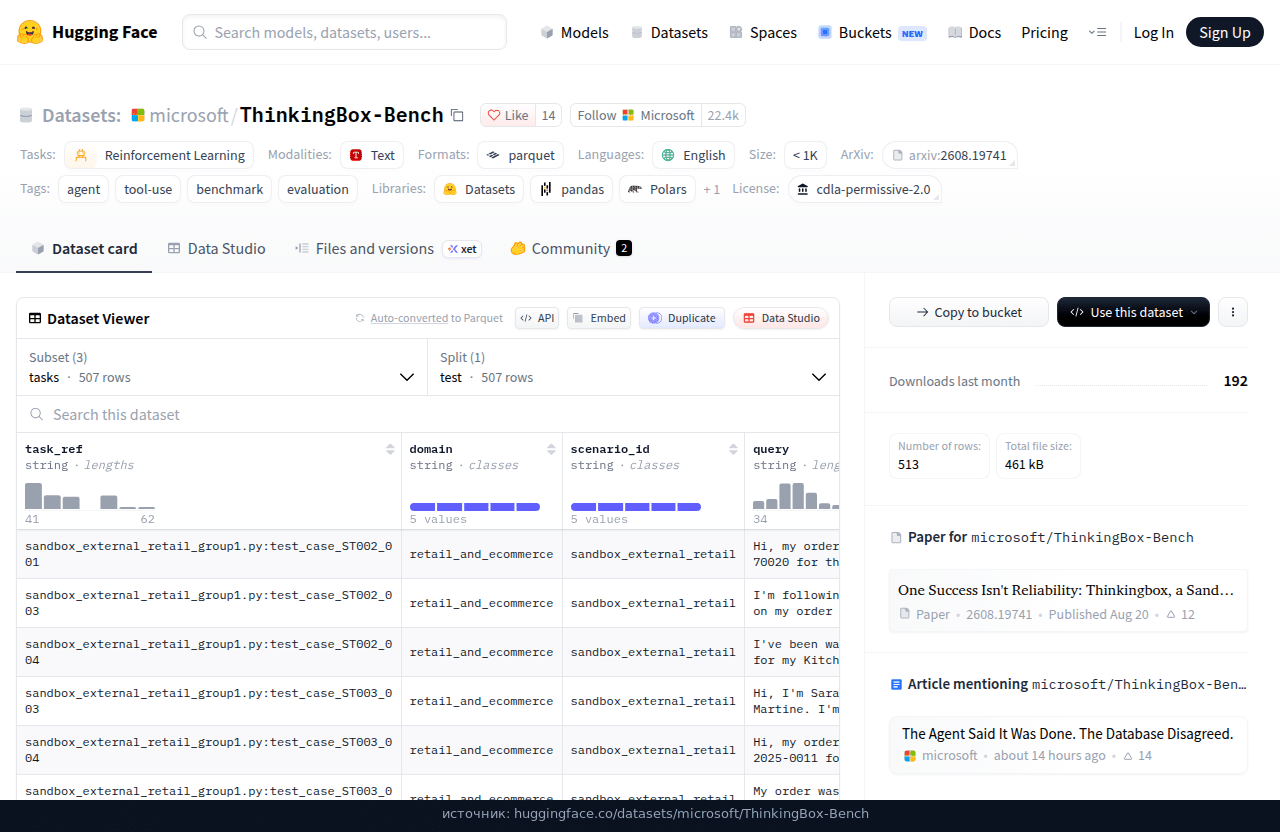Show the +1 more libraries
The image size is (1280, 832).
pos(711,189)
